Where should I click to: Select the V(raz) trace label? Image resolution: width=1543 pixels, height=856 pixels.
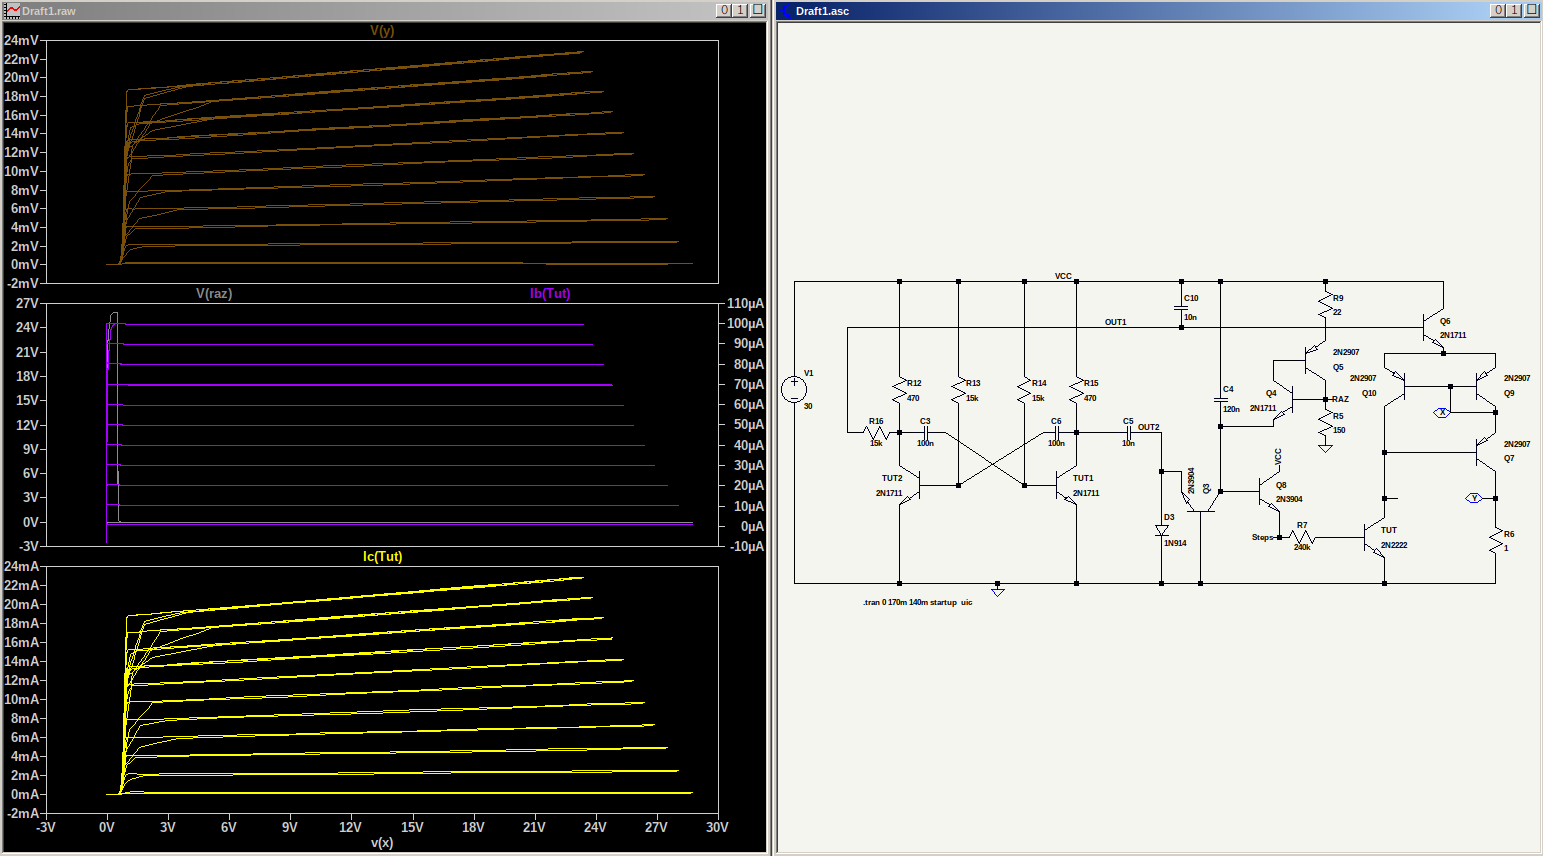[x=214, y=293]
